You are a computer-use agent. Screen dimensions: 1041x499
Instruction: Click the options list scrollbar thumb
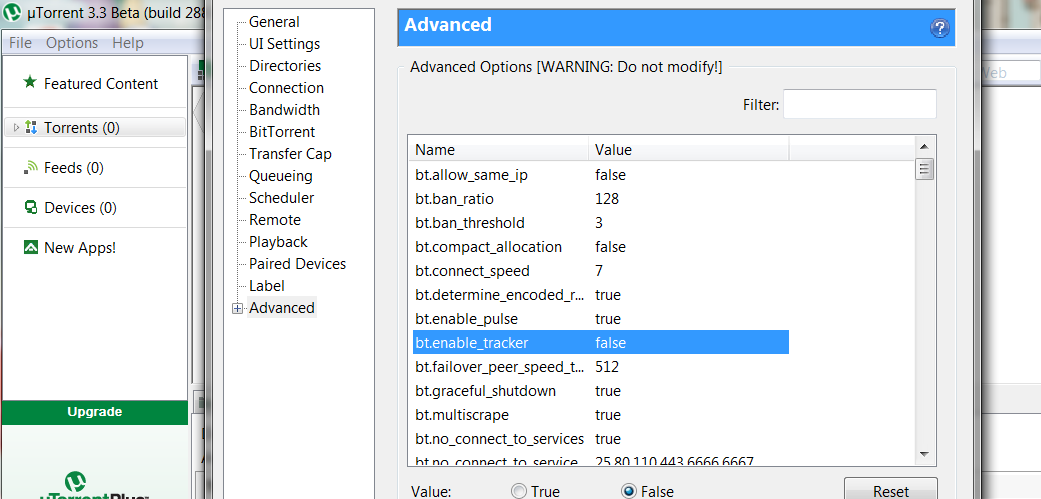click(923, 169)
